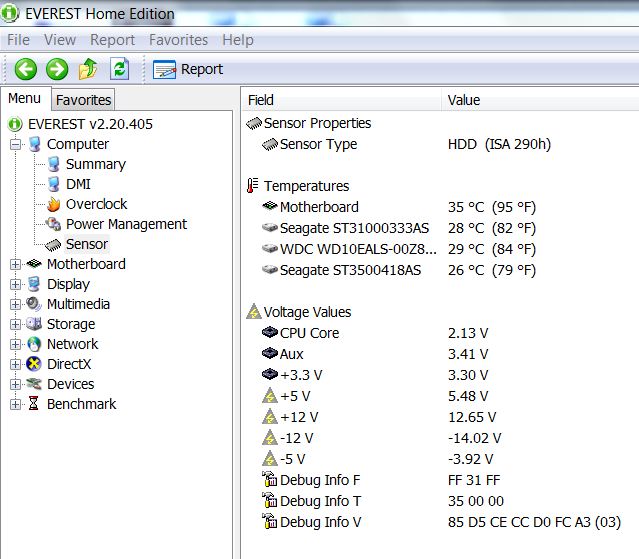This screenshot has width=639, height=559.
Task: Go up one level with folder arrow icon
Action: [x=88, y=69]
